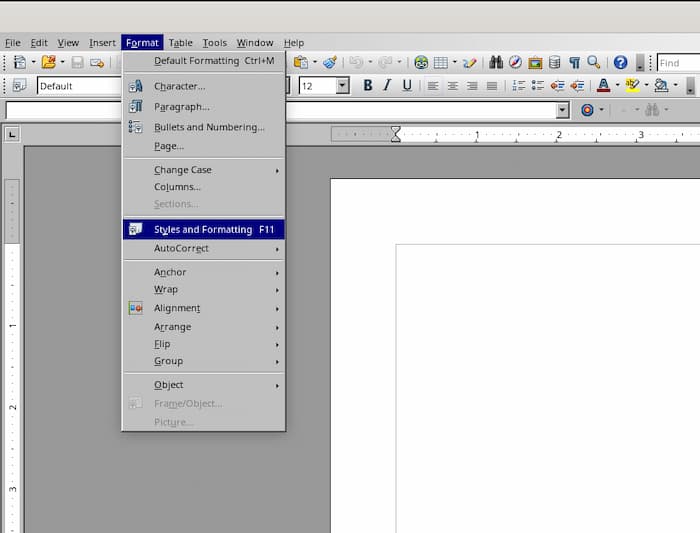Click the Increase Indent icon
The image size is (700, 533).
pyautogui.click(x=577, y=85)
